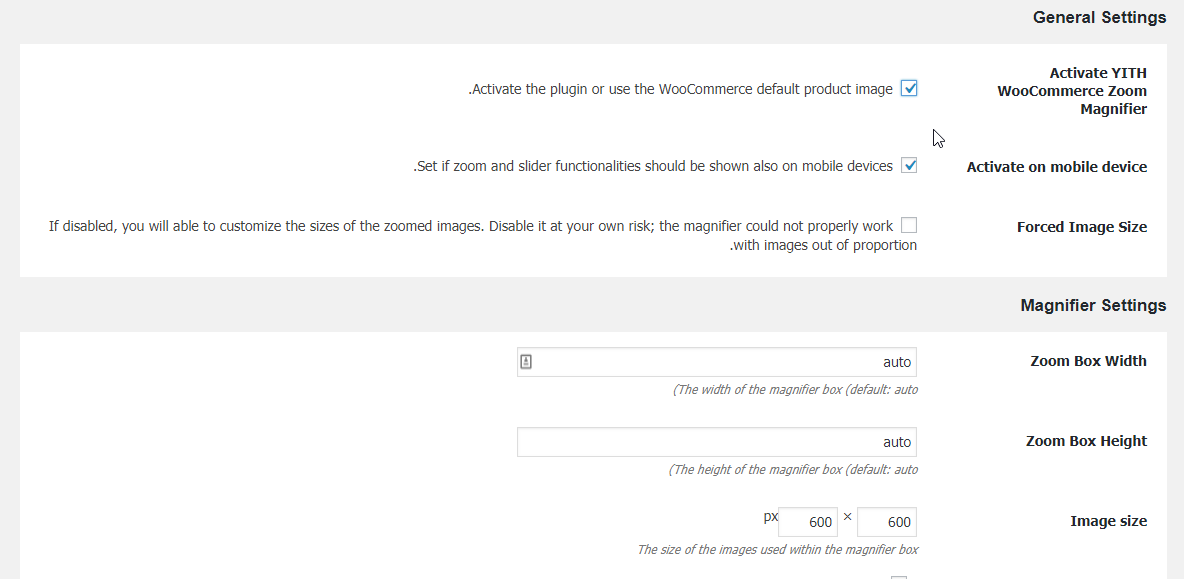Click the Zoom Box Width label
The image size is (1184, 579).
tap(1088, 362)
